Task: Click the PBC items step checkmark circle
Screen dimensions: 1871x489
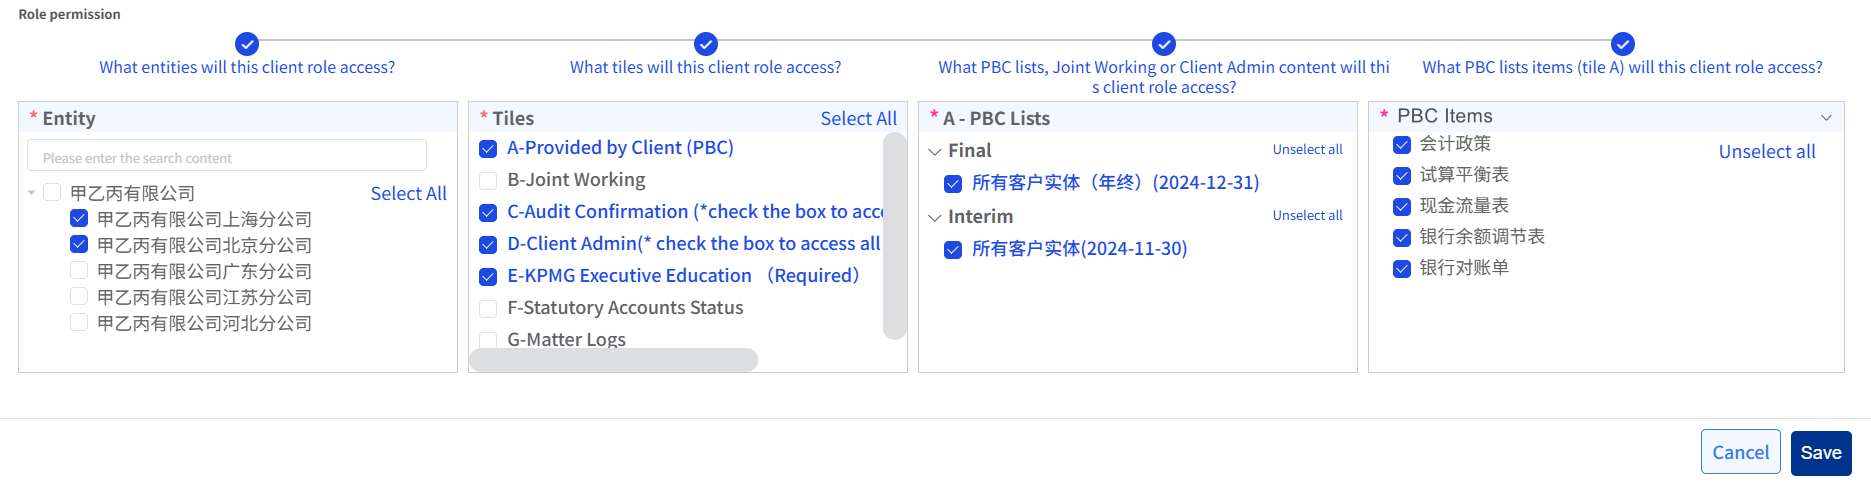Action: (1623, 44)
